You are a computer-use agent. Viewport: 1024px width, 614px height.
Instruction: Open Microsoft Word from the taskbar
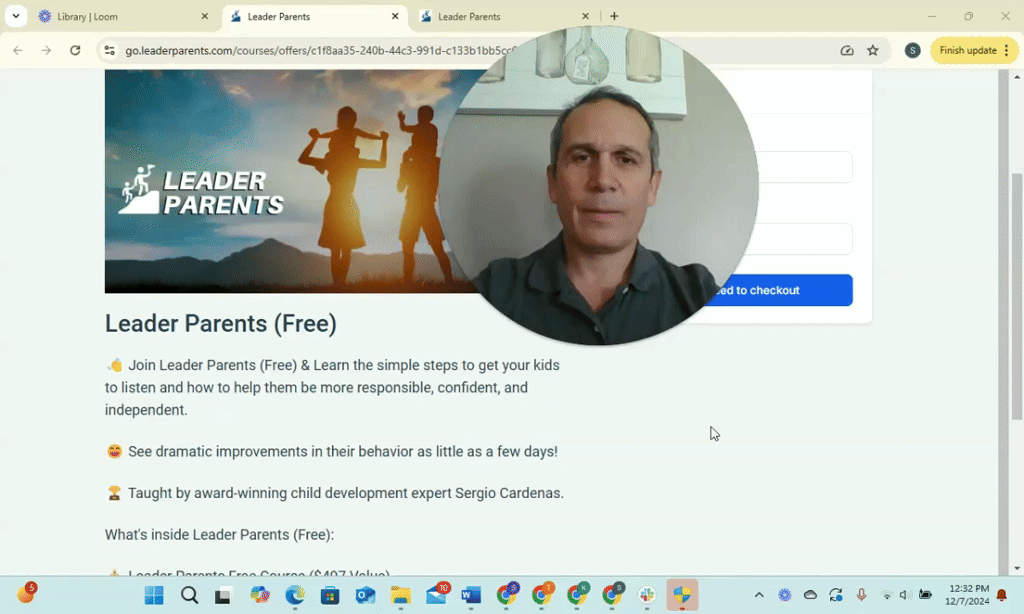coord(471,595)
